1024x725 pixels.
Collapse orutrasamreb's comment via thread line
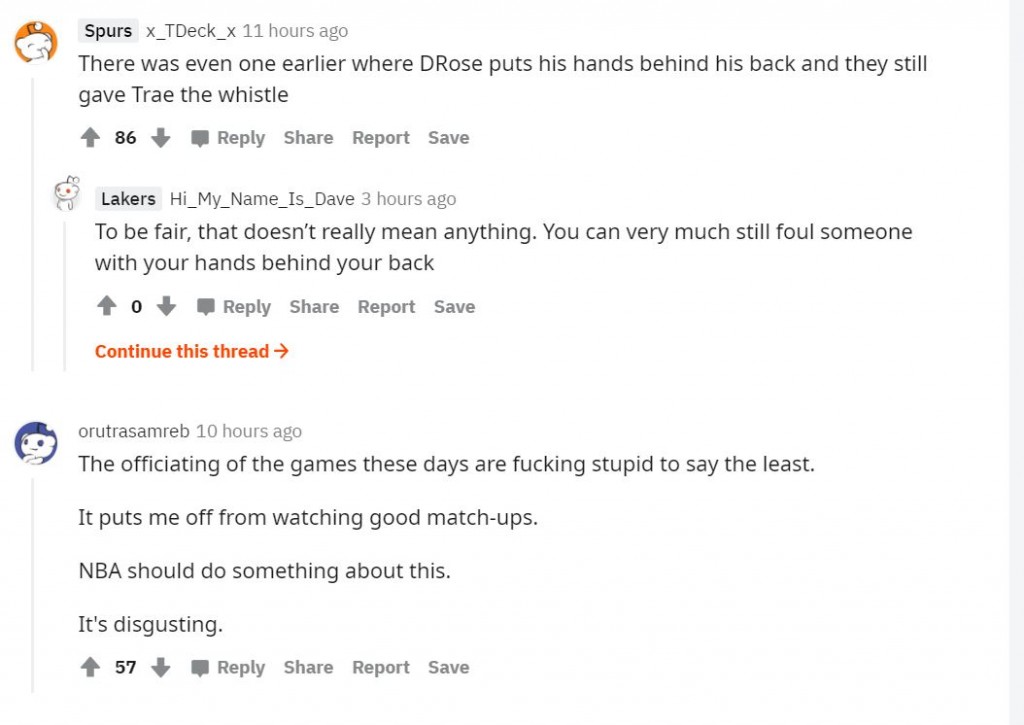pos(34,580)
